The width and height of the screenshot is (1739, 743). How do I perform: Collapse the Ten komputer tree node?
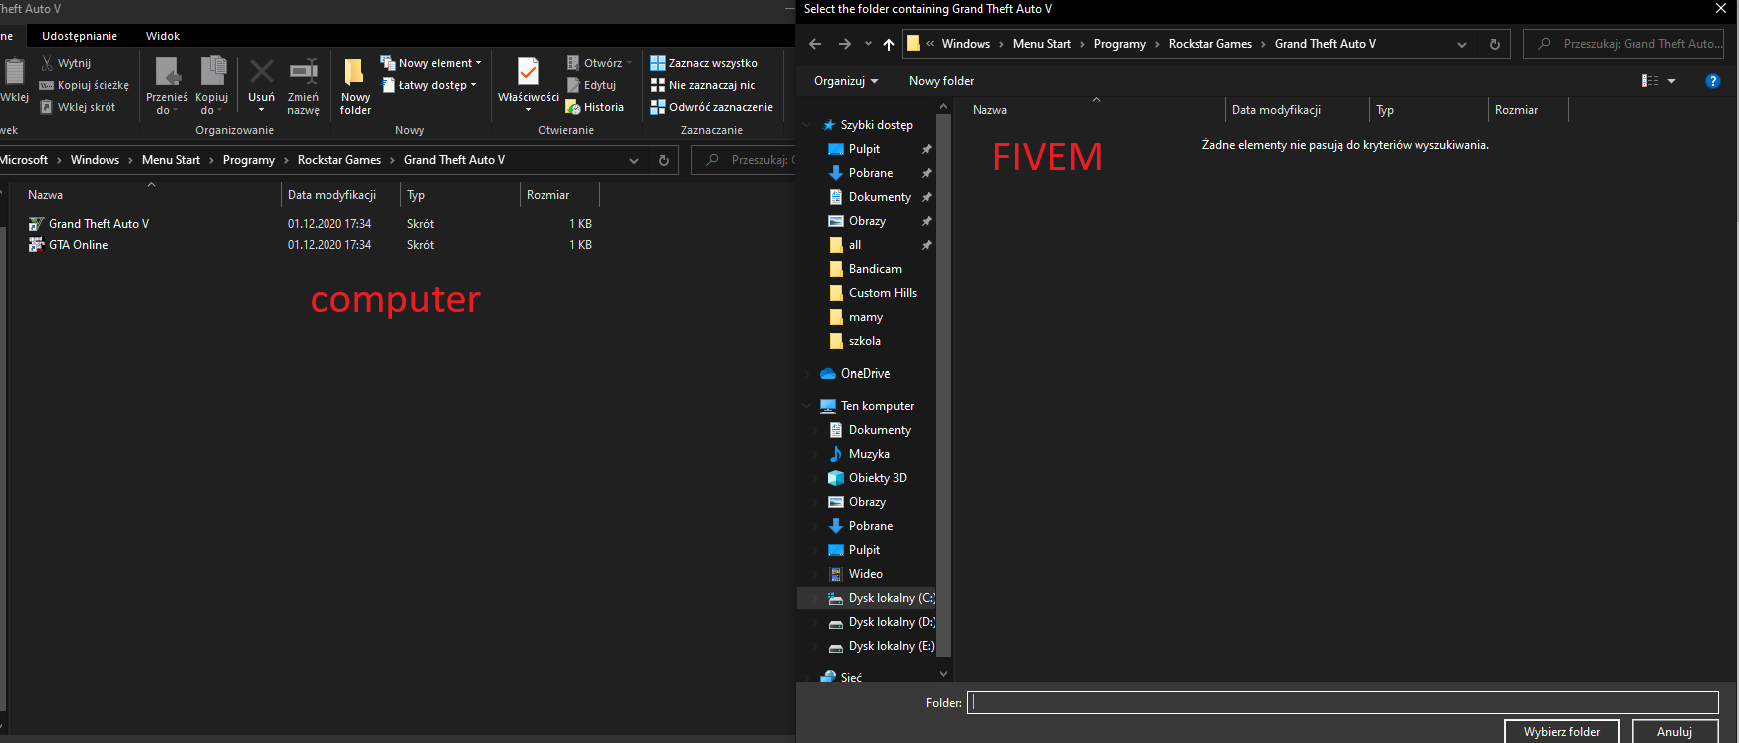[x=807, y=406]
